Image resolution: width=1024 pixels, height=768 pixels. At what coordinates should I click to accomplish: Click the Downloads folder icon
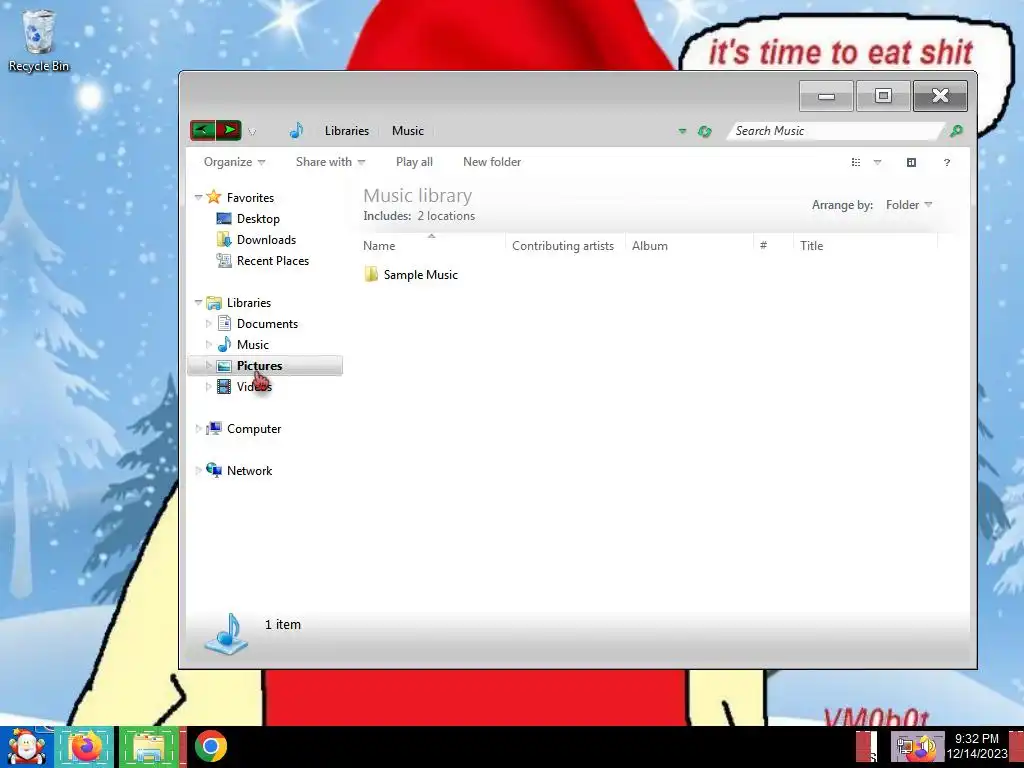pos(223,239)
